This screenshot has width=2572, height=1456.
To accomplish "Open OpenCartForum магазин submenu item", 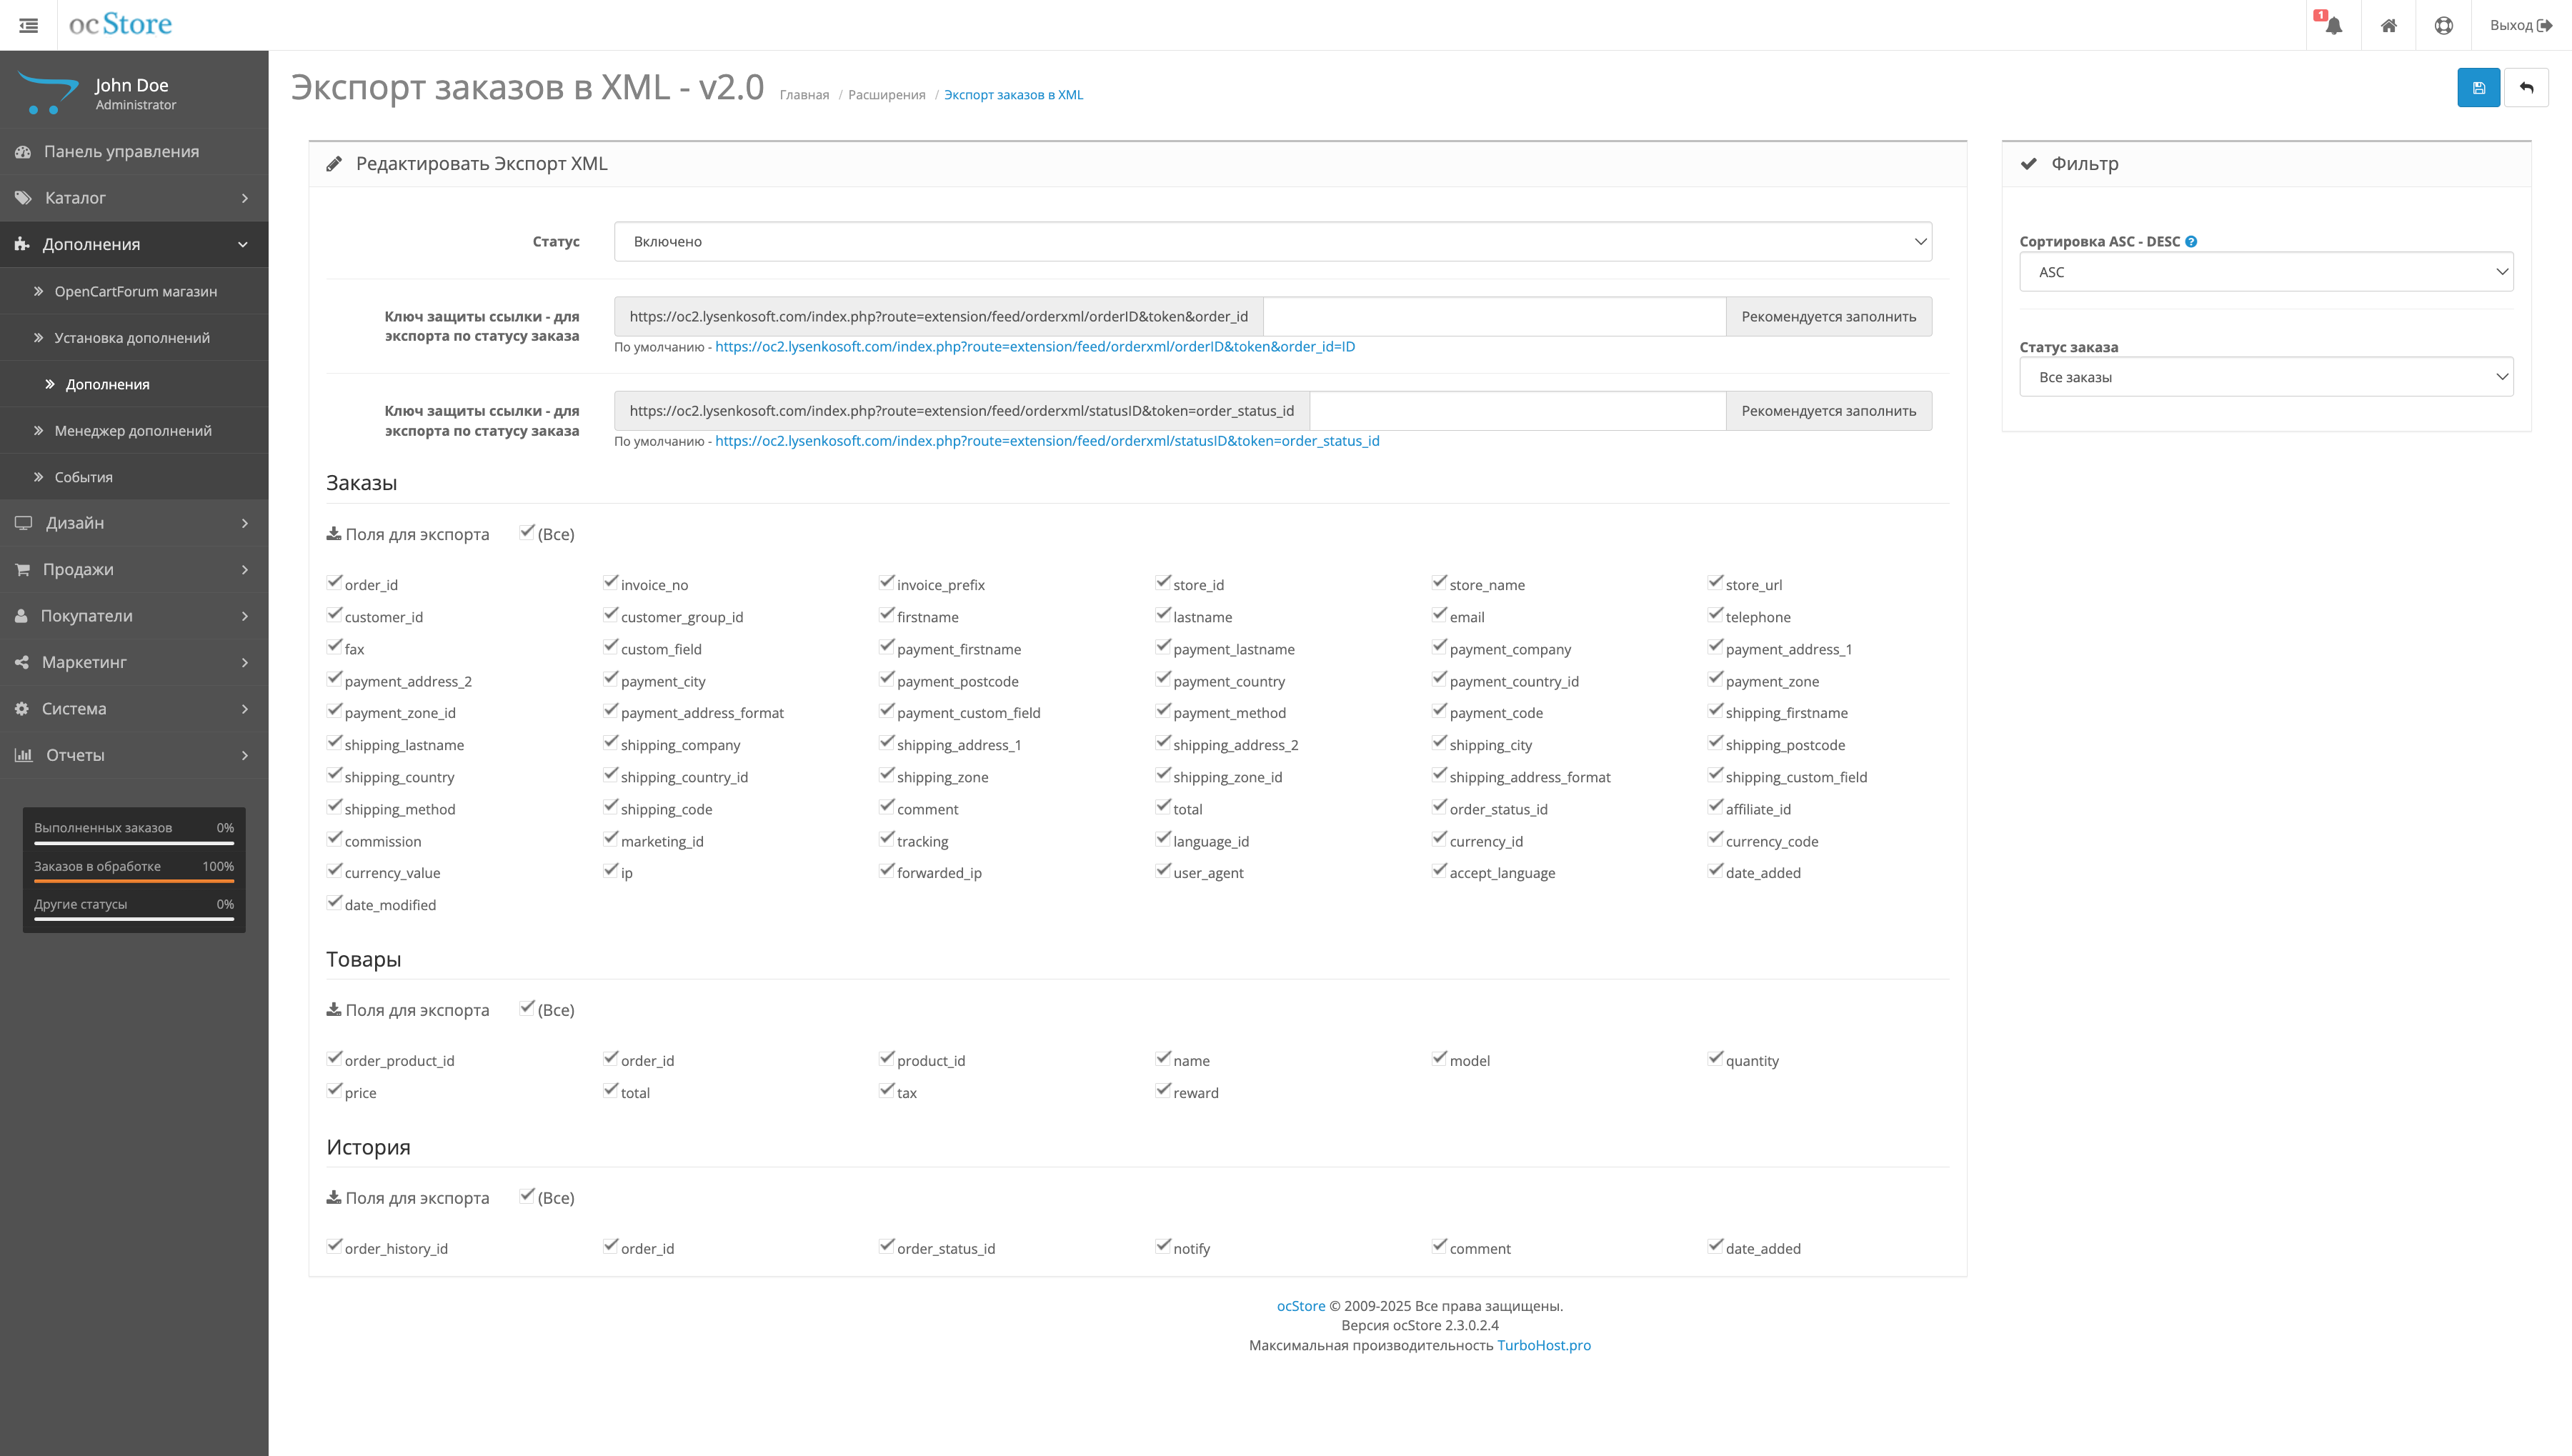I will [134, 291].
